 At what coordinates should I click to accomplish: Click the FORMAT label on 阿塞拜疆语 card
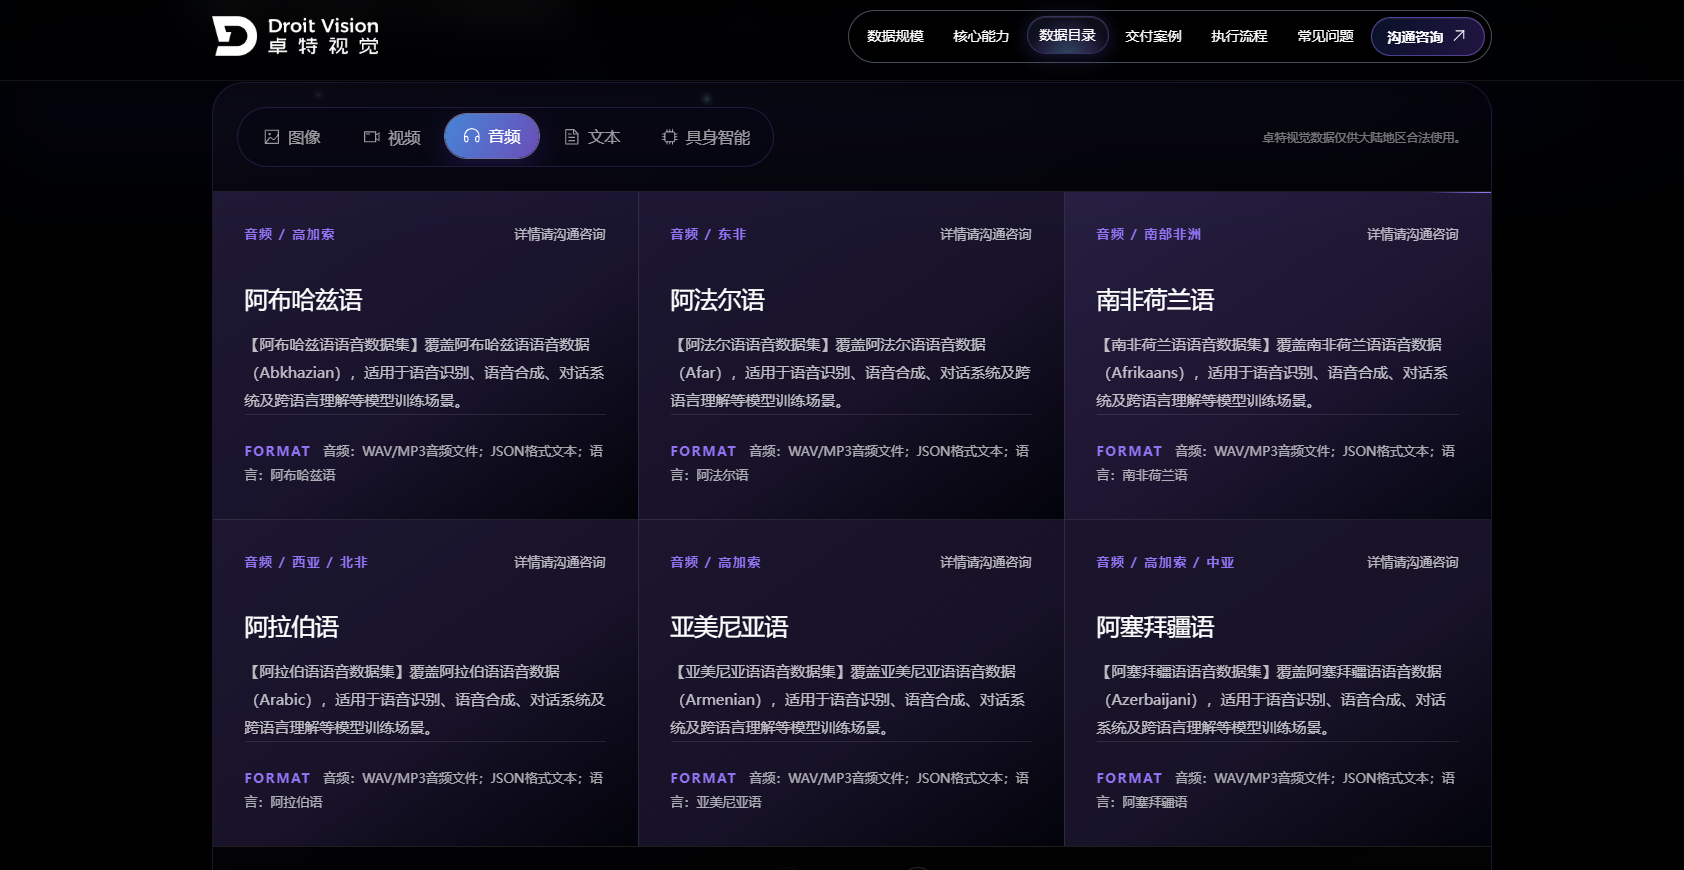tap(1129, 778)
